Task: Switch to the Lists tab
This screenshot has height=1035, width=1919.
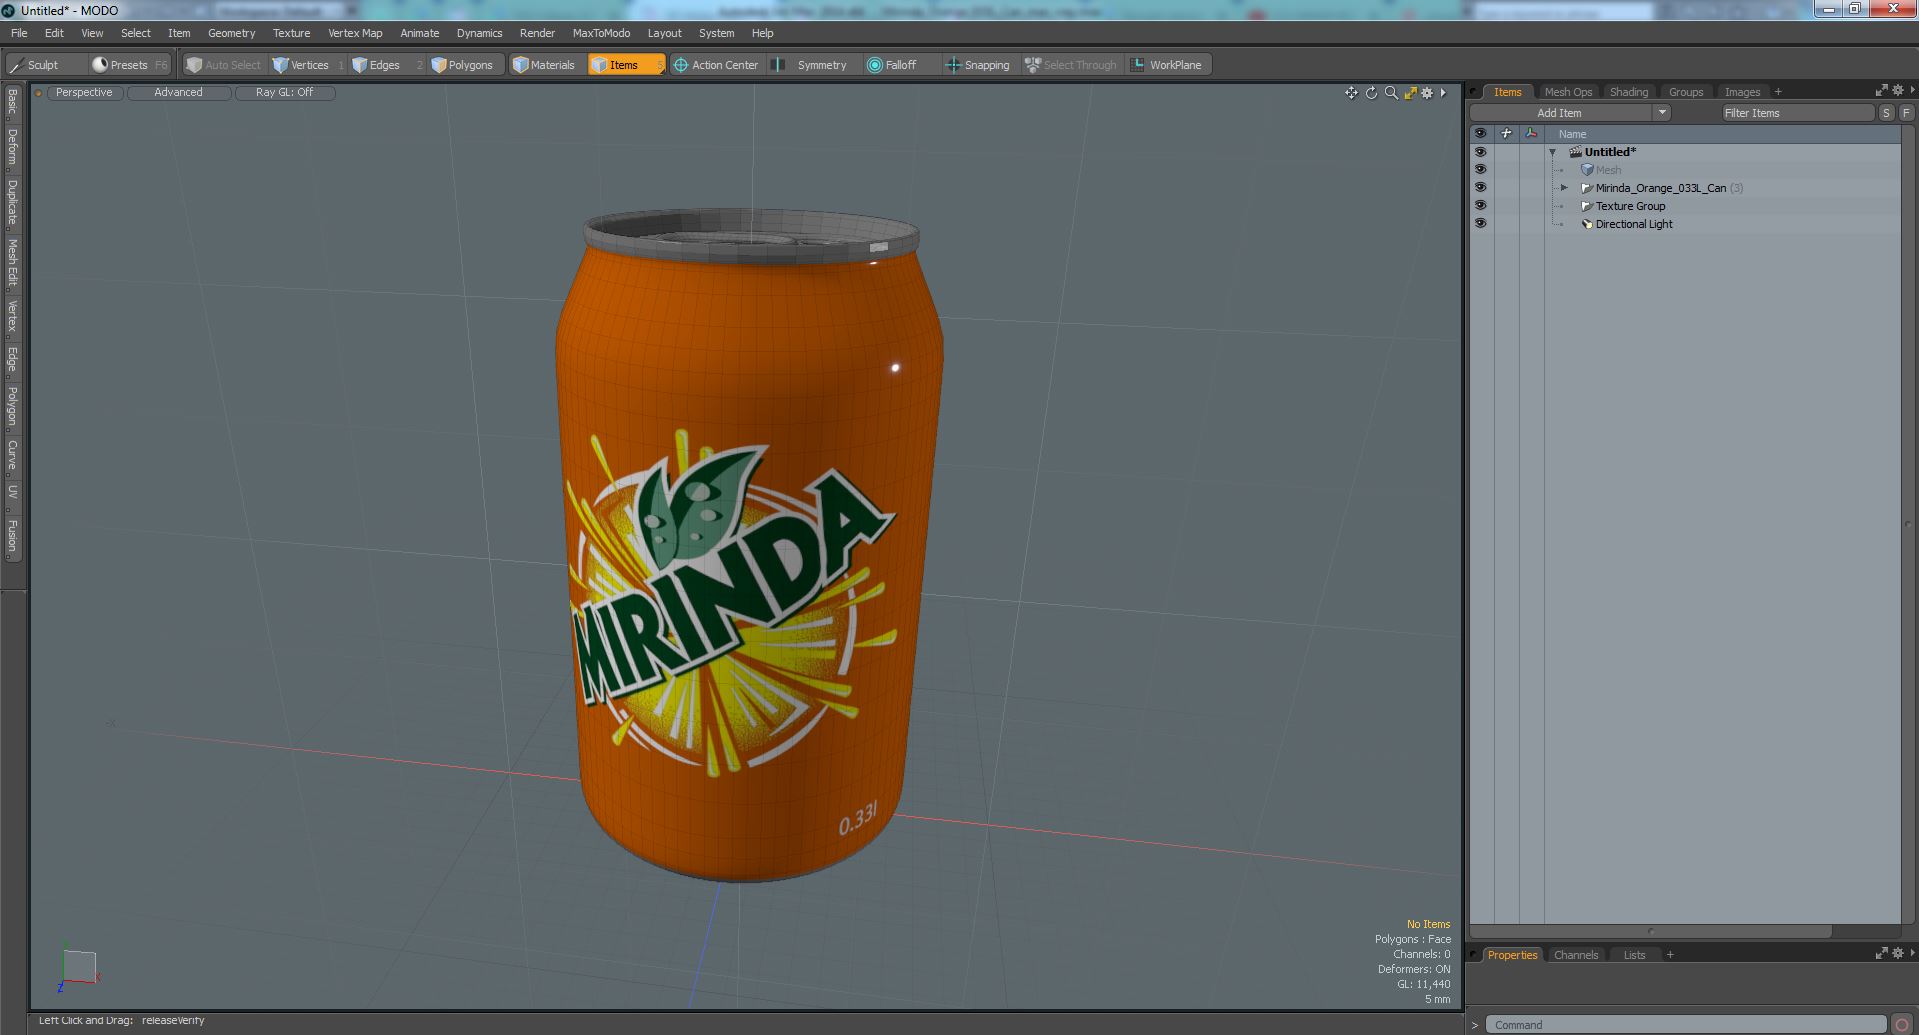Action: (x=1634, y=955)
